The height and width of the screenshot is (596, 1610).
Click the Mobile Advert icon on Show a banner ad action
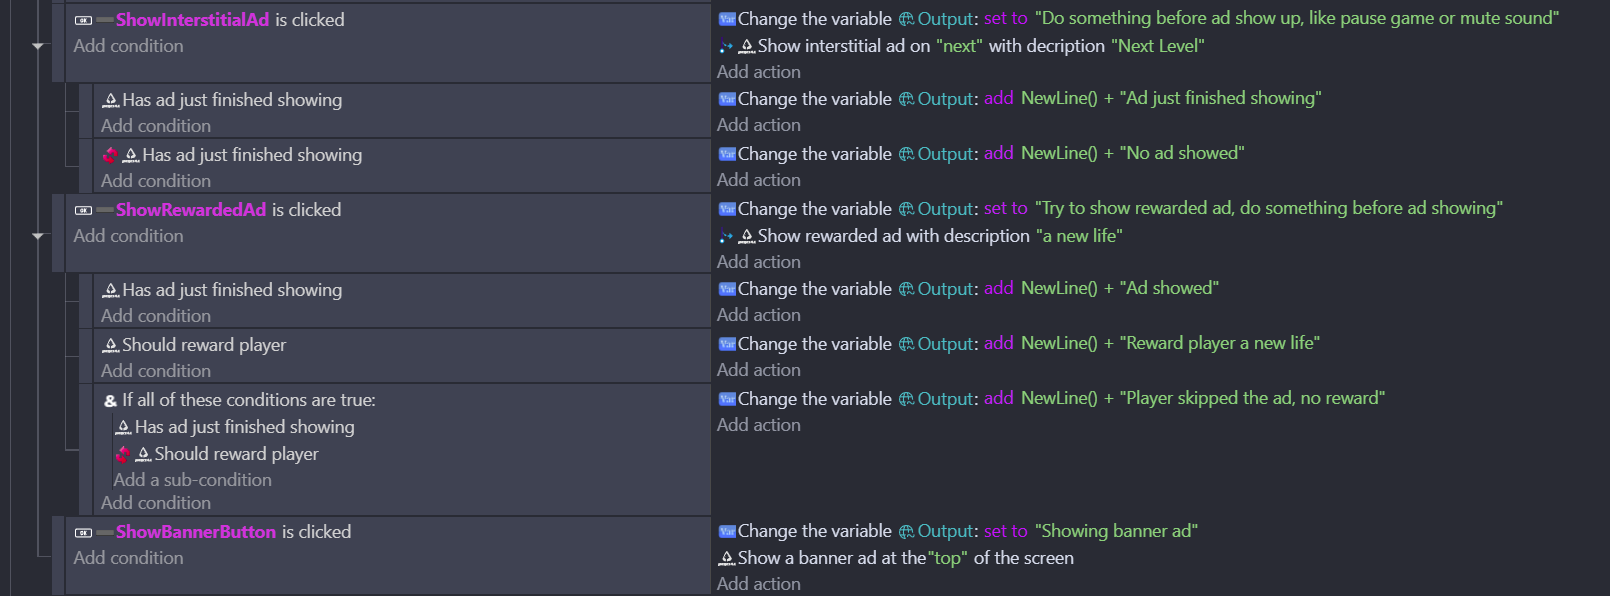(727, 558)
